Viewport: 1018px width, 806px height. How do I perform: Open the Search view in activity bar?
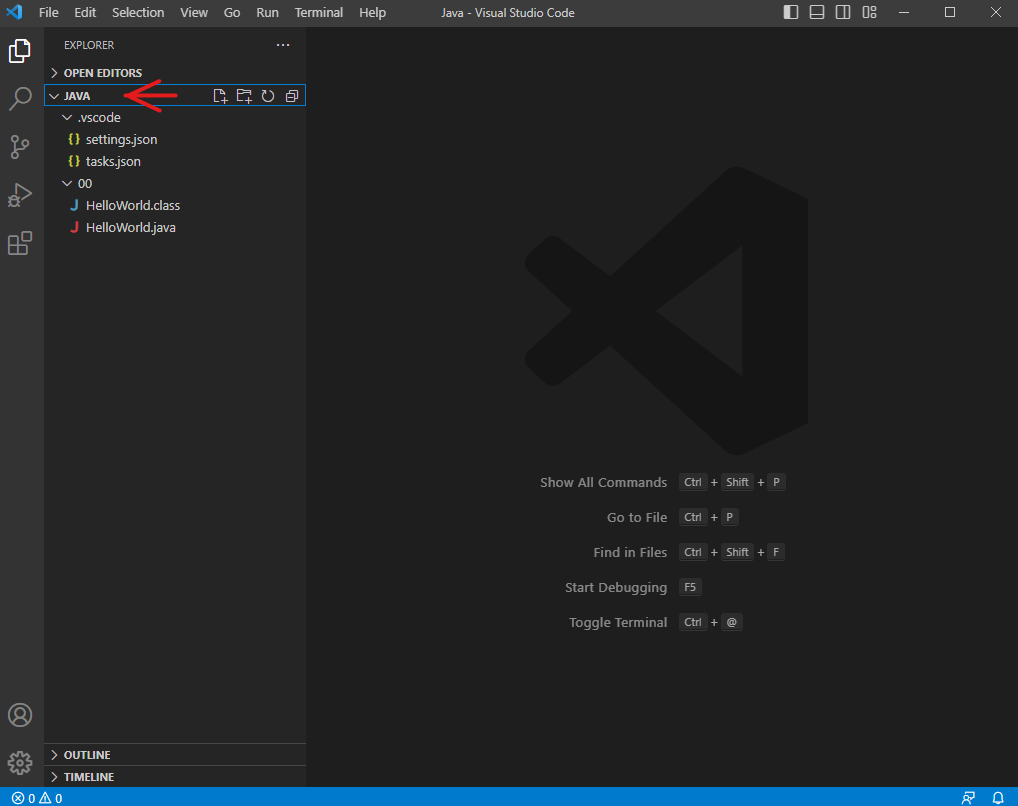(20, 98)
